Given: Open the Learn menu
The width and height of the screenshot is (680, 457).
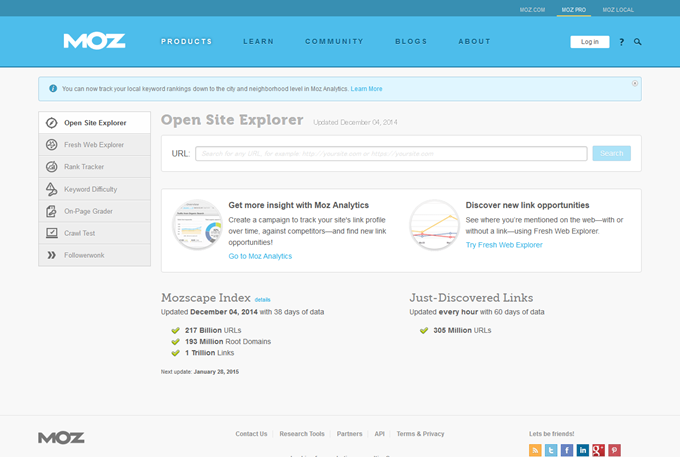Looking at the screenshot, I should pos(258,42).
